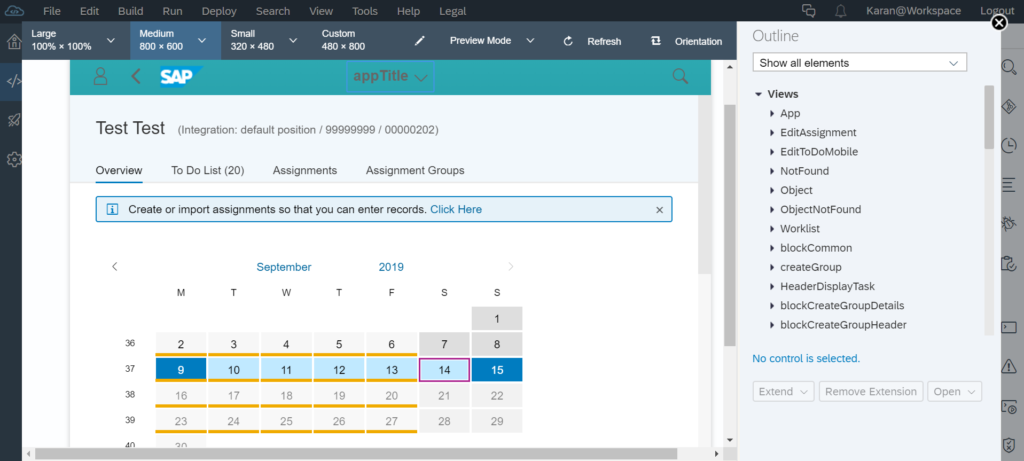Dismiss the info message strip with X
The width and height of the screenshot is (1024, 461).
[660, 210]
